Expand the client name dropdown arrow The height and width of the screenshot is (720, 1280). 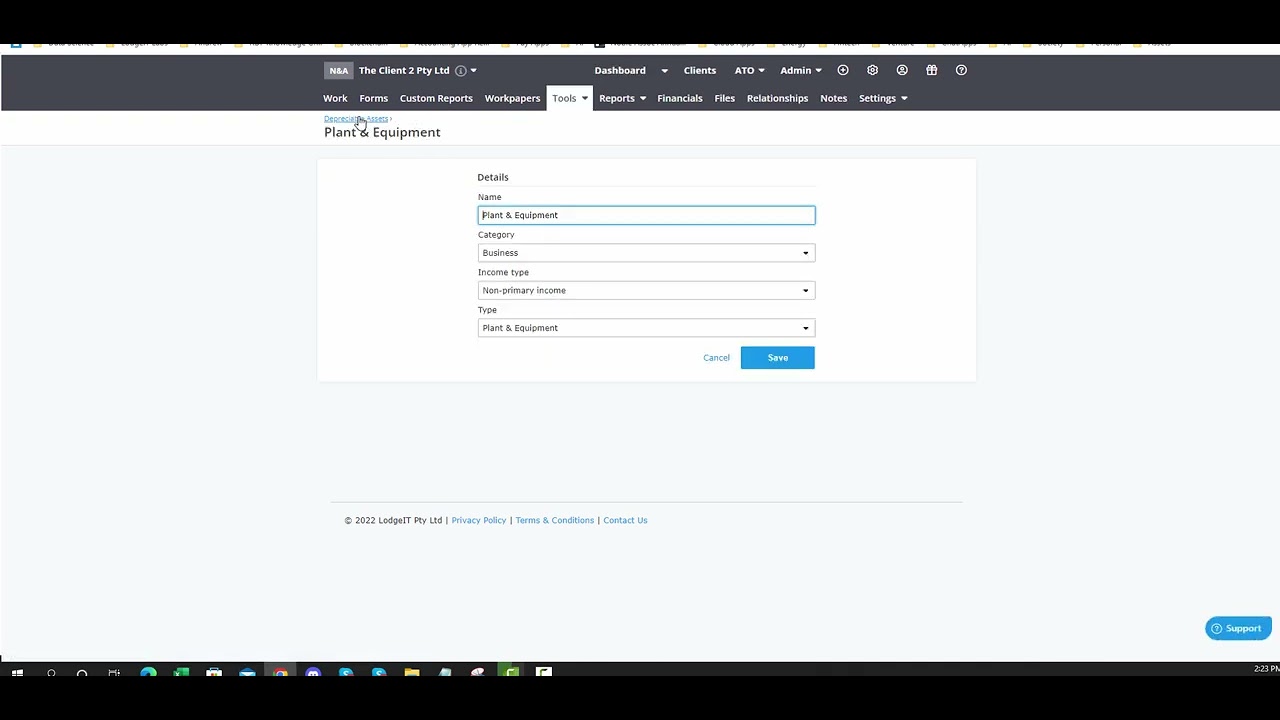click(473, 71)
